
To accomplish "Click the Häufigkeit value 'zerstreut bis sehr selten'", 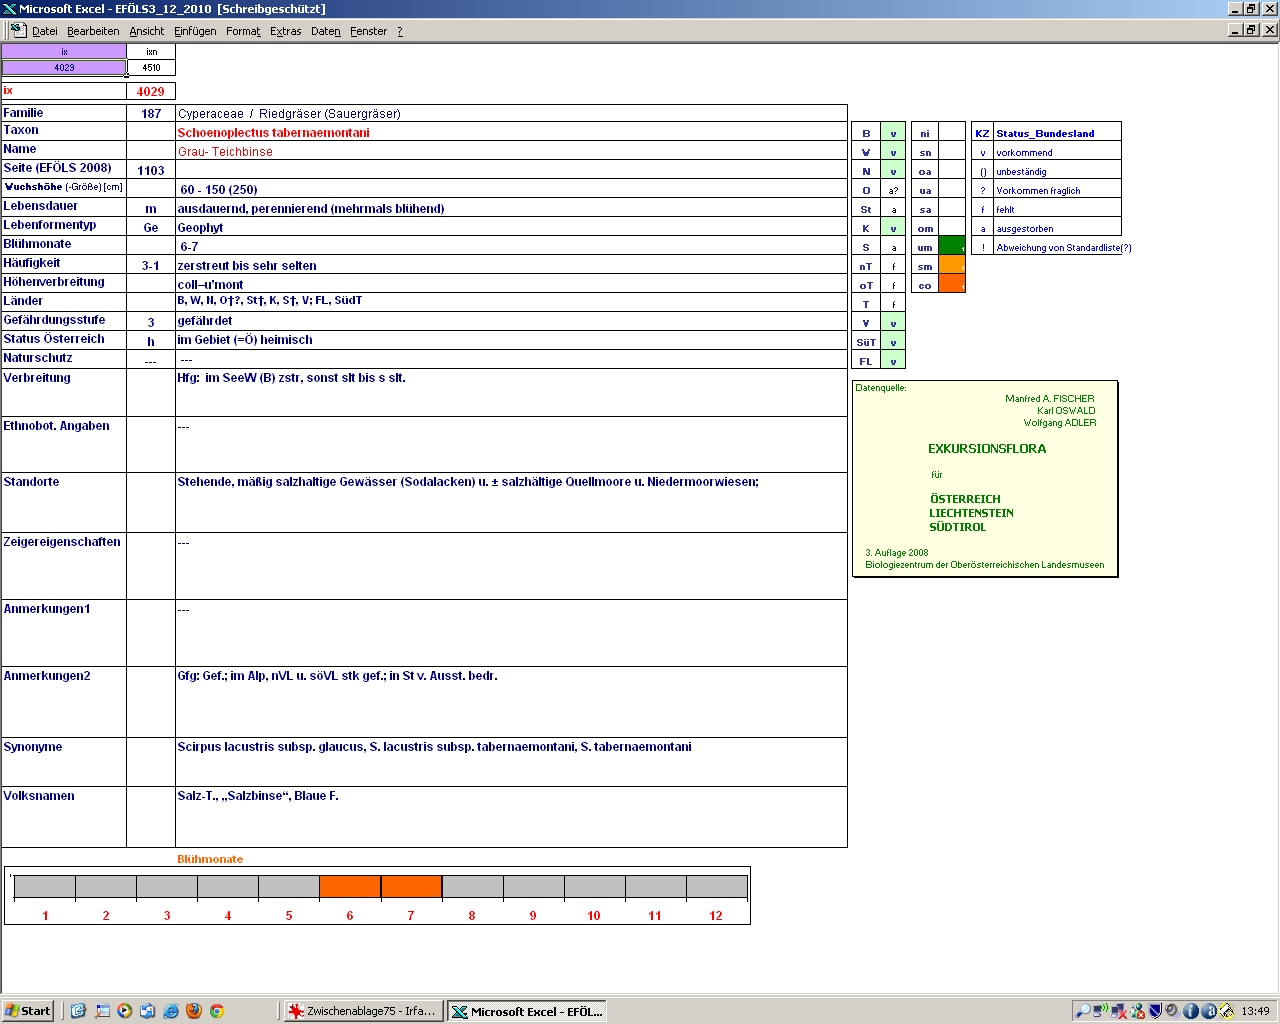I will click(247, 265).
